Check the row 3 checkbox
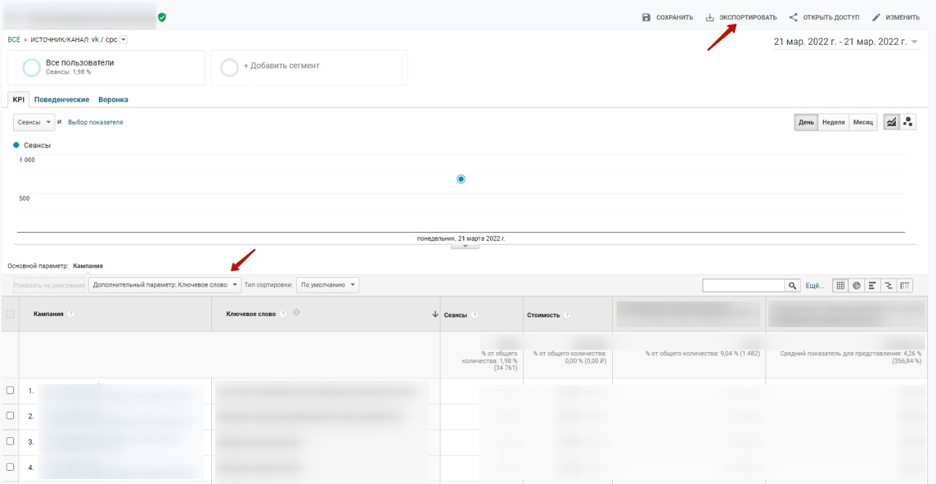The width and height of the screenshot is (936, 484). 10,441
